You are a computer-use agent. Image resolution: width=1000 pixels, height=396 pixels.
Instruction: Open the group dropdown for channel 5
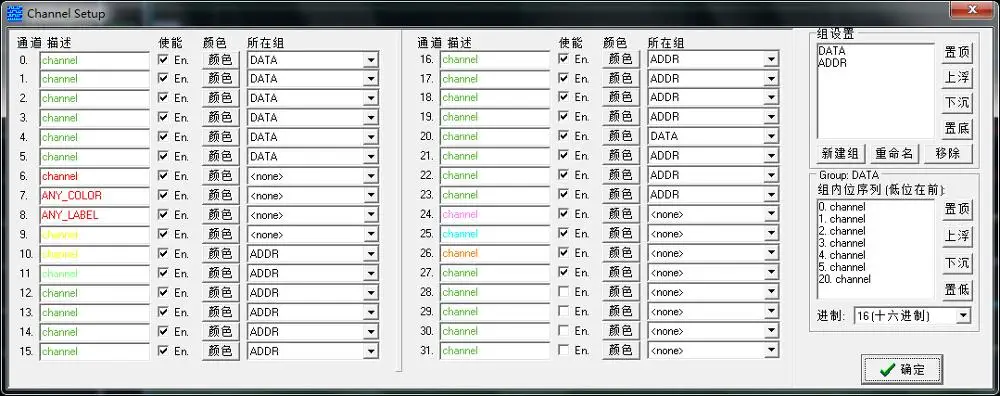371,157
